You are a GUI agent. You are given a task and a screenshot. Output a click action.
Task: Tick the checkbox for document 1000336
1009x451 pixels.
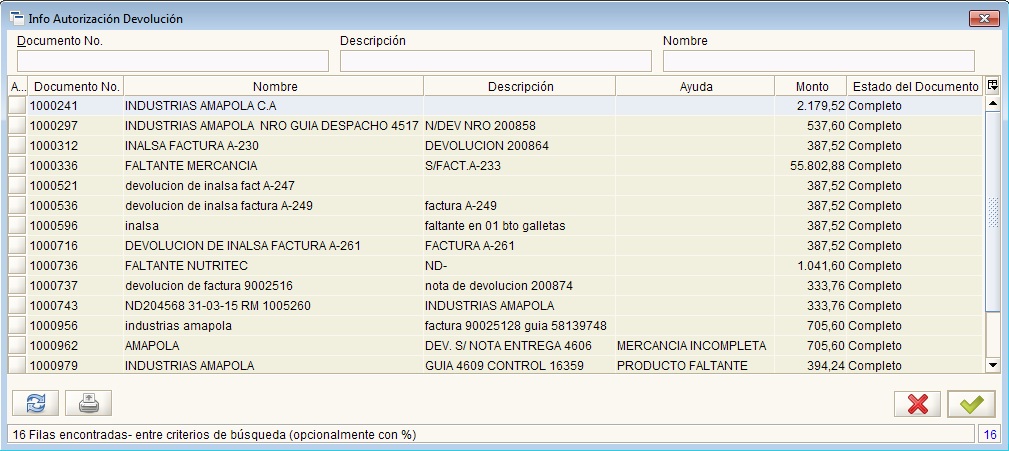pyautogui.click(x=17, y=165)
